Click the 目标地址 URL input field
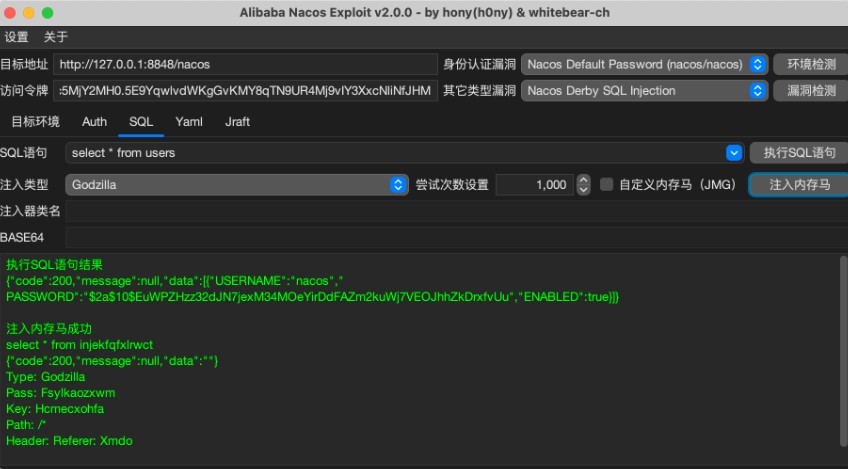This screenshot has width=848, height=469. point(246,64)
